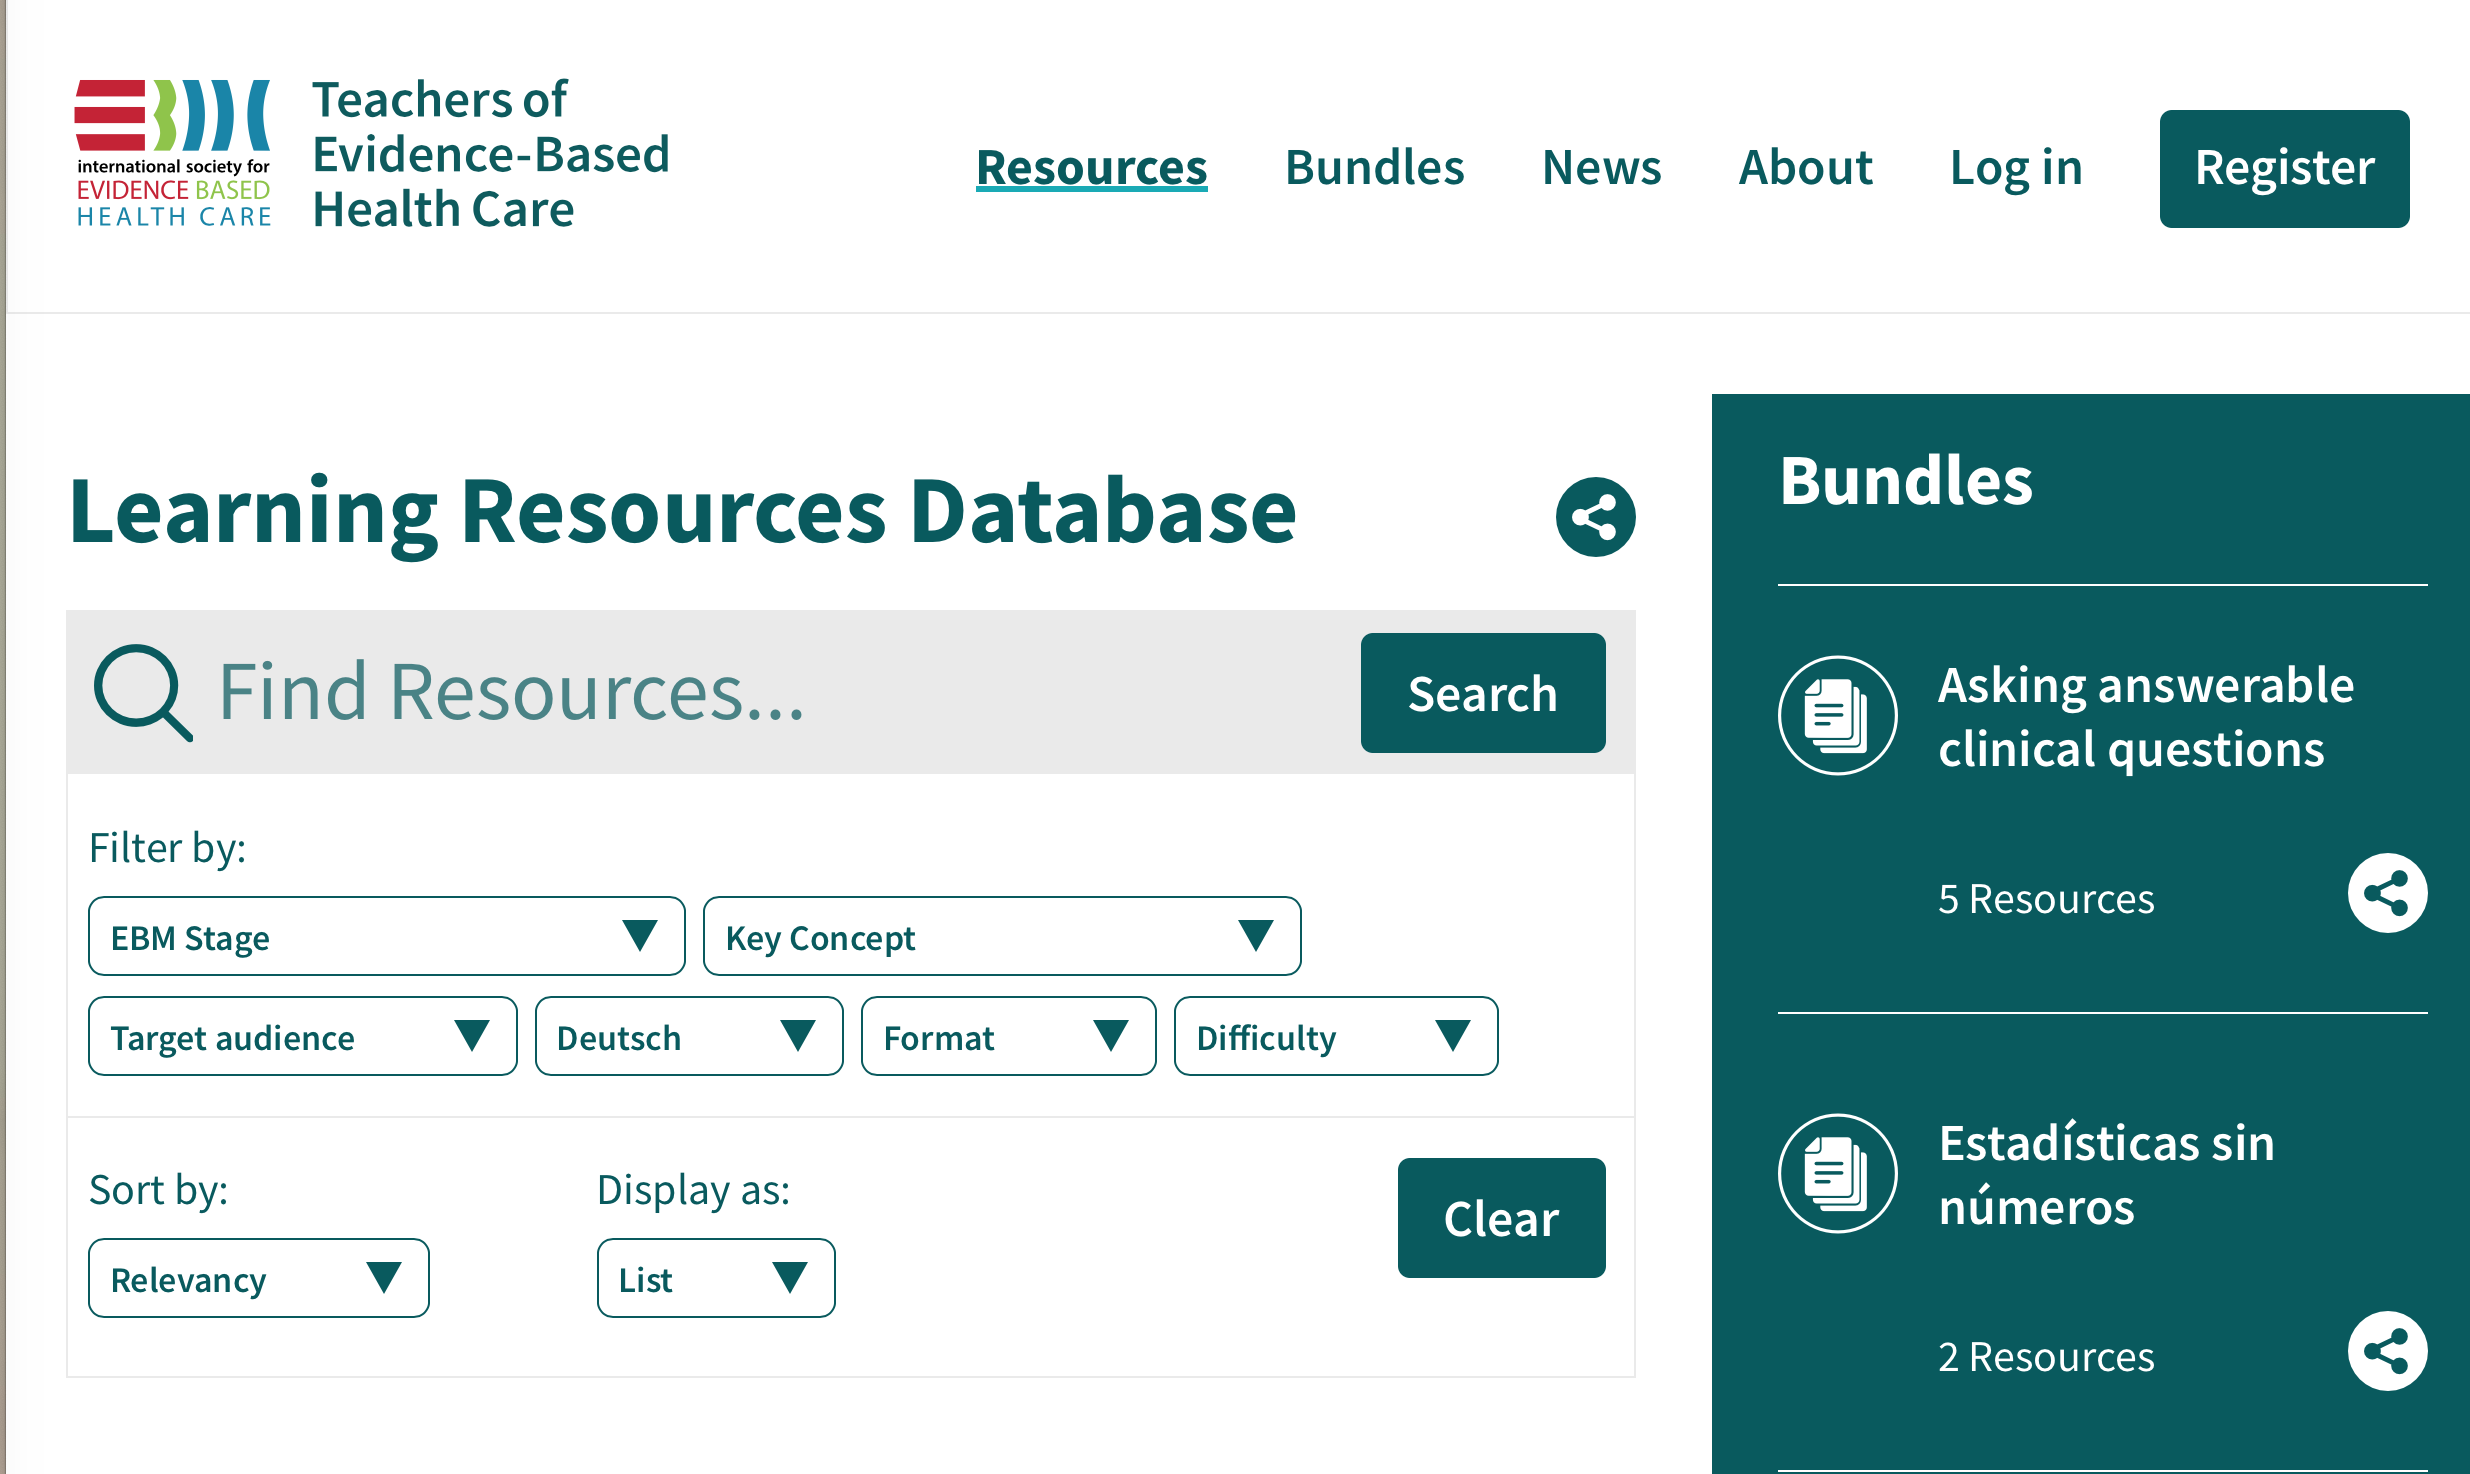Click the documents icon for Estadísticas sin números
Image resolution: width=2470 pixels, height=1474 pixels.
pyautogui.click(x=1837, y=1172)
